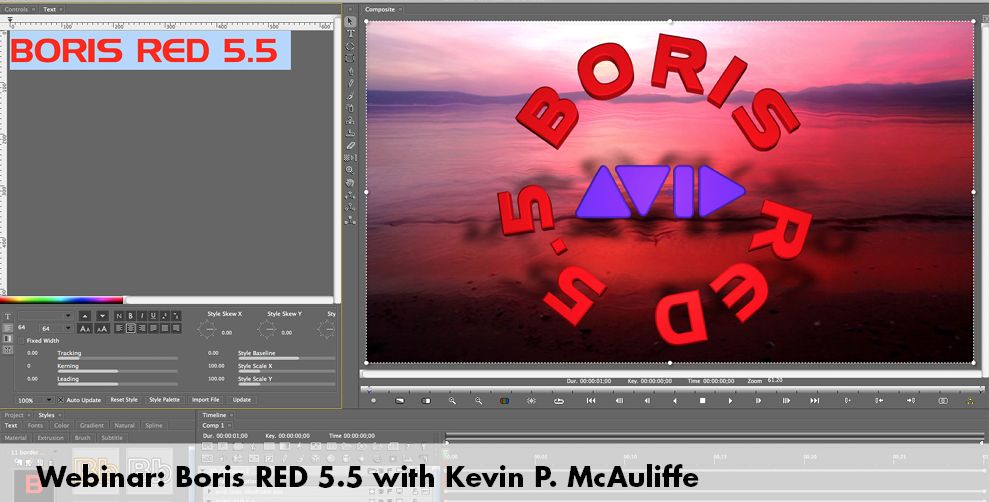Click the RGB channels icon
Viewport: 989px width, 502px height.
click(505, 400)
